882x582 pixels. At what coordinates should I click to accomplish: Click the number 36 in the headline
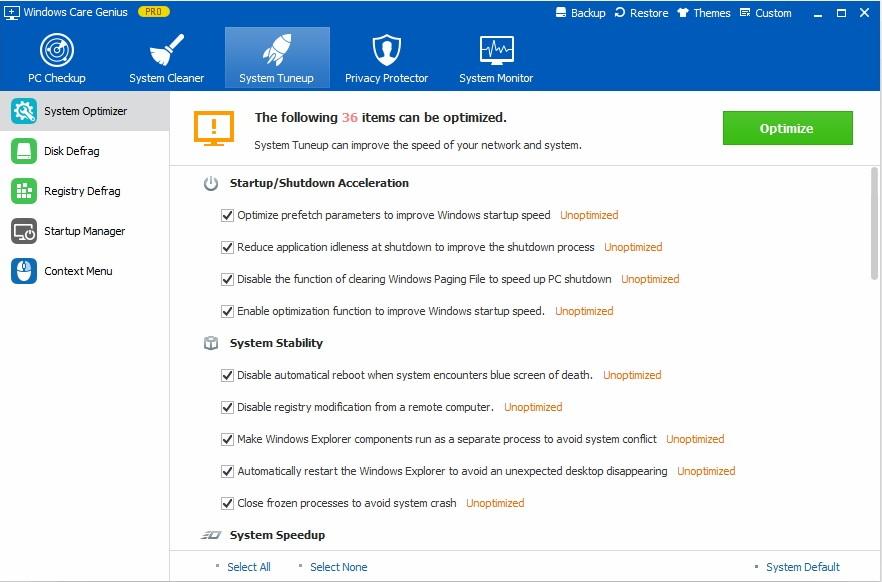coord(349,118)
